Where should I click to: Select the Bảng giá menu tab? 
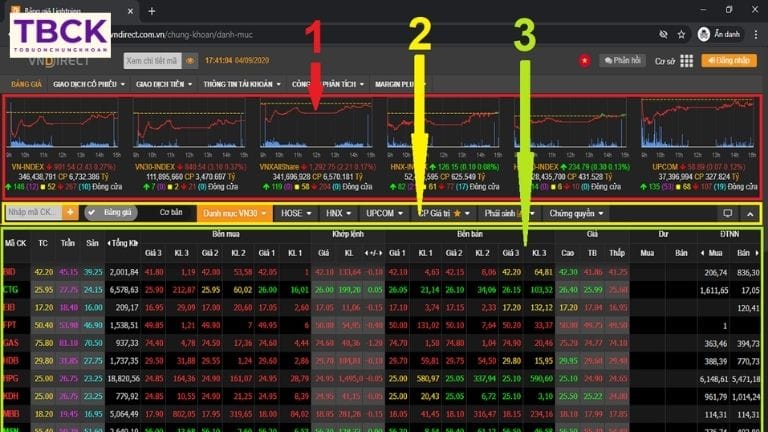tap(23, 84)
